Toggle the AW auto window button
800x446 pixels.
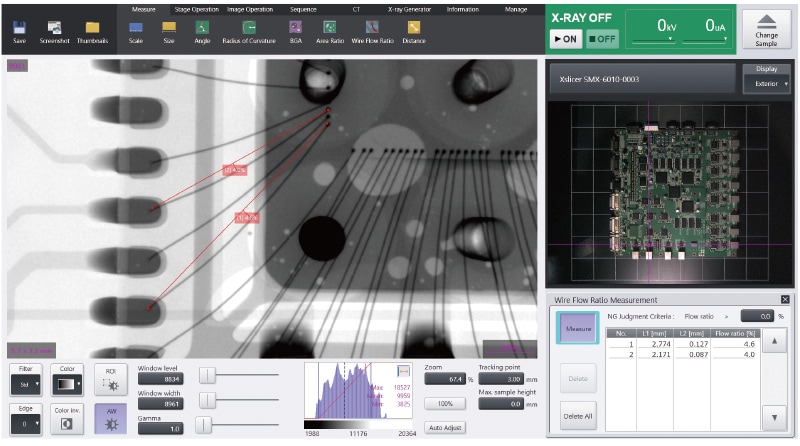click(x=111, y=419)
